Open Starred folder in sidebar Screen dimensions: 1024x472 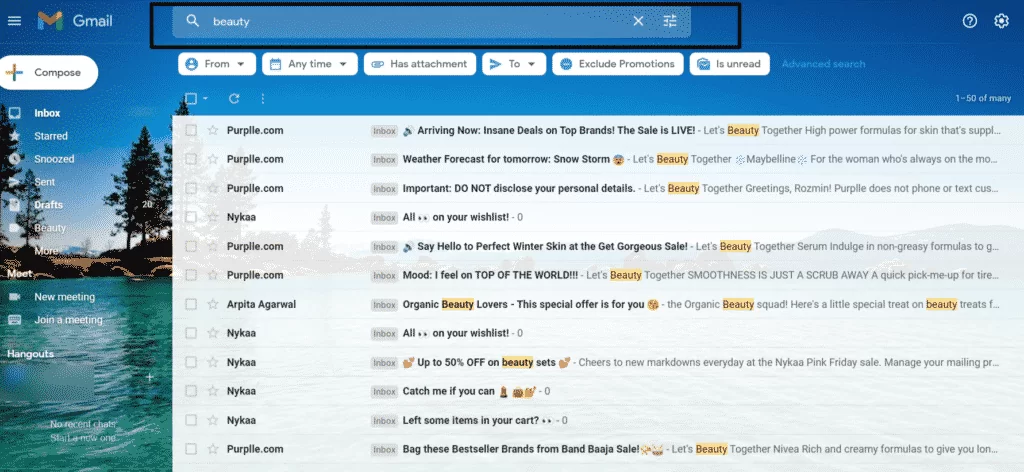click(x=51, y=136)
